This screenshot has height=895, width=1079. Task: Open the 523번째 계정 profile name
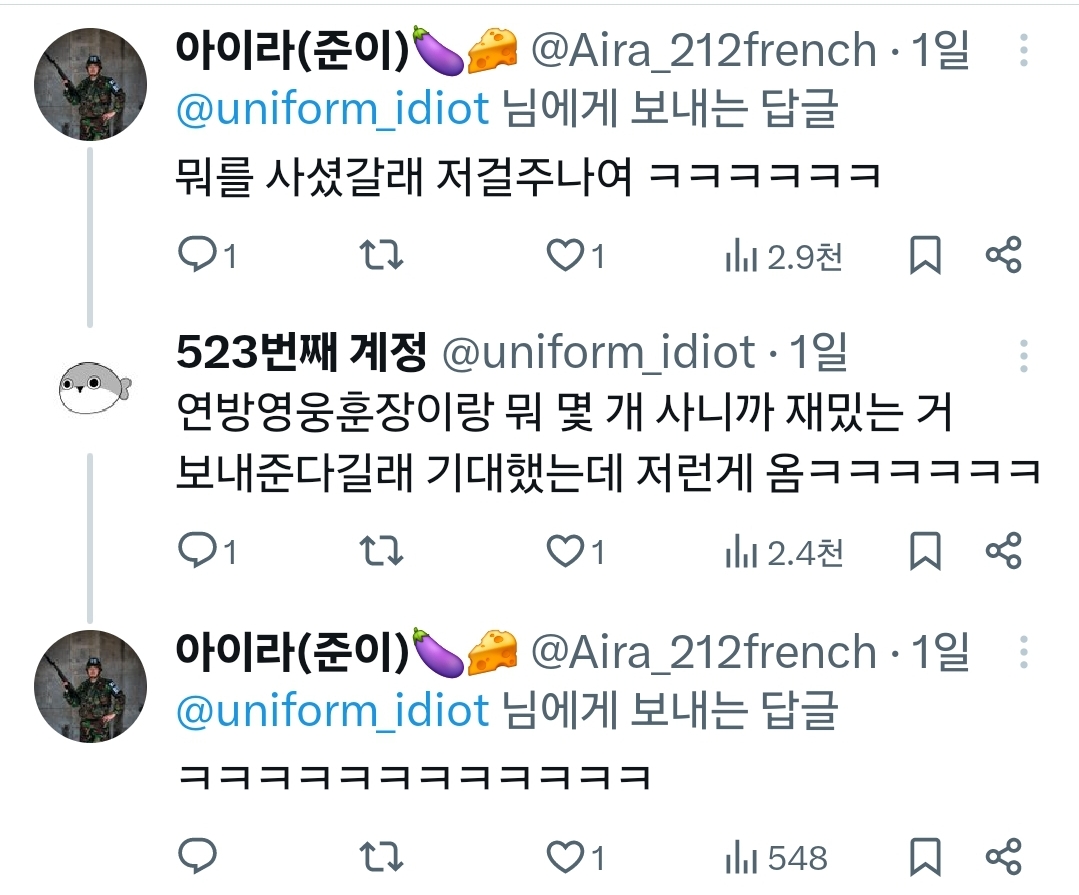(x=301, y=352)
